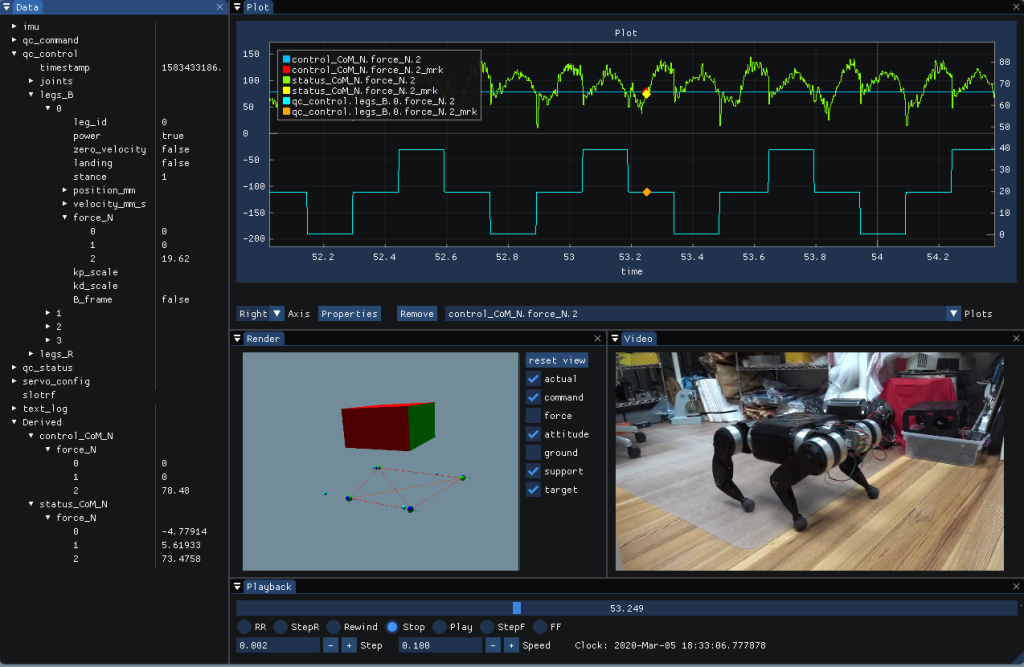Collapse the Playback panel triangle icon
Viewport: 1024px width, 667px height.
238,587
